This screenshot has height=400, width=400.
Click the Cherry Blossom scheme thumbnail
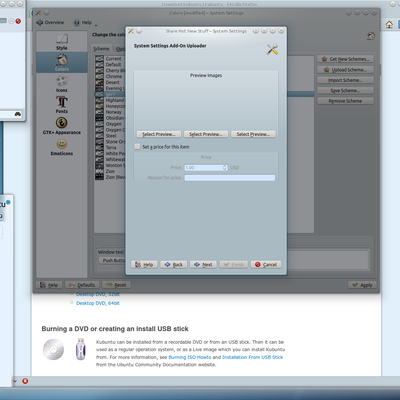coord(99,70)
